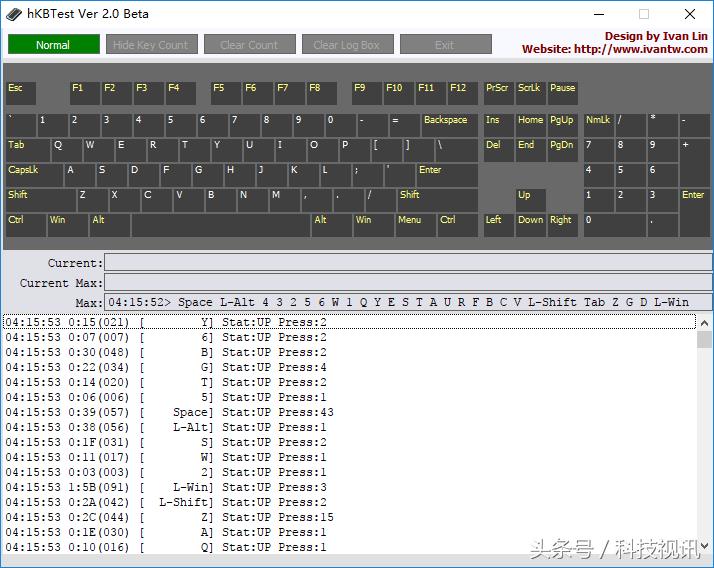The width and height of the screenshot is (714, 568).
Task: Click the Left arrow key tile
Action: (x=499, y=225)
